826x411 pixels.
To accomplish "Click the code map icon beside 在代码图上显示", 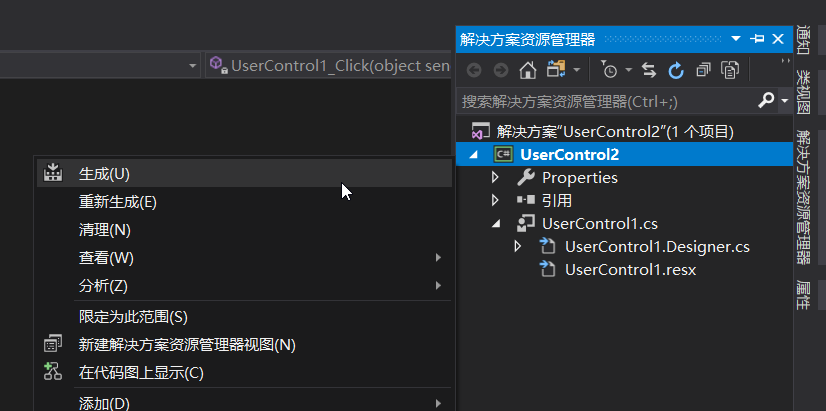I will (x=53, y=371).
